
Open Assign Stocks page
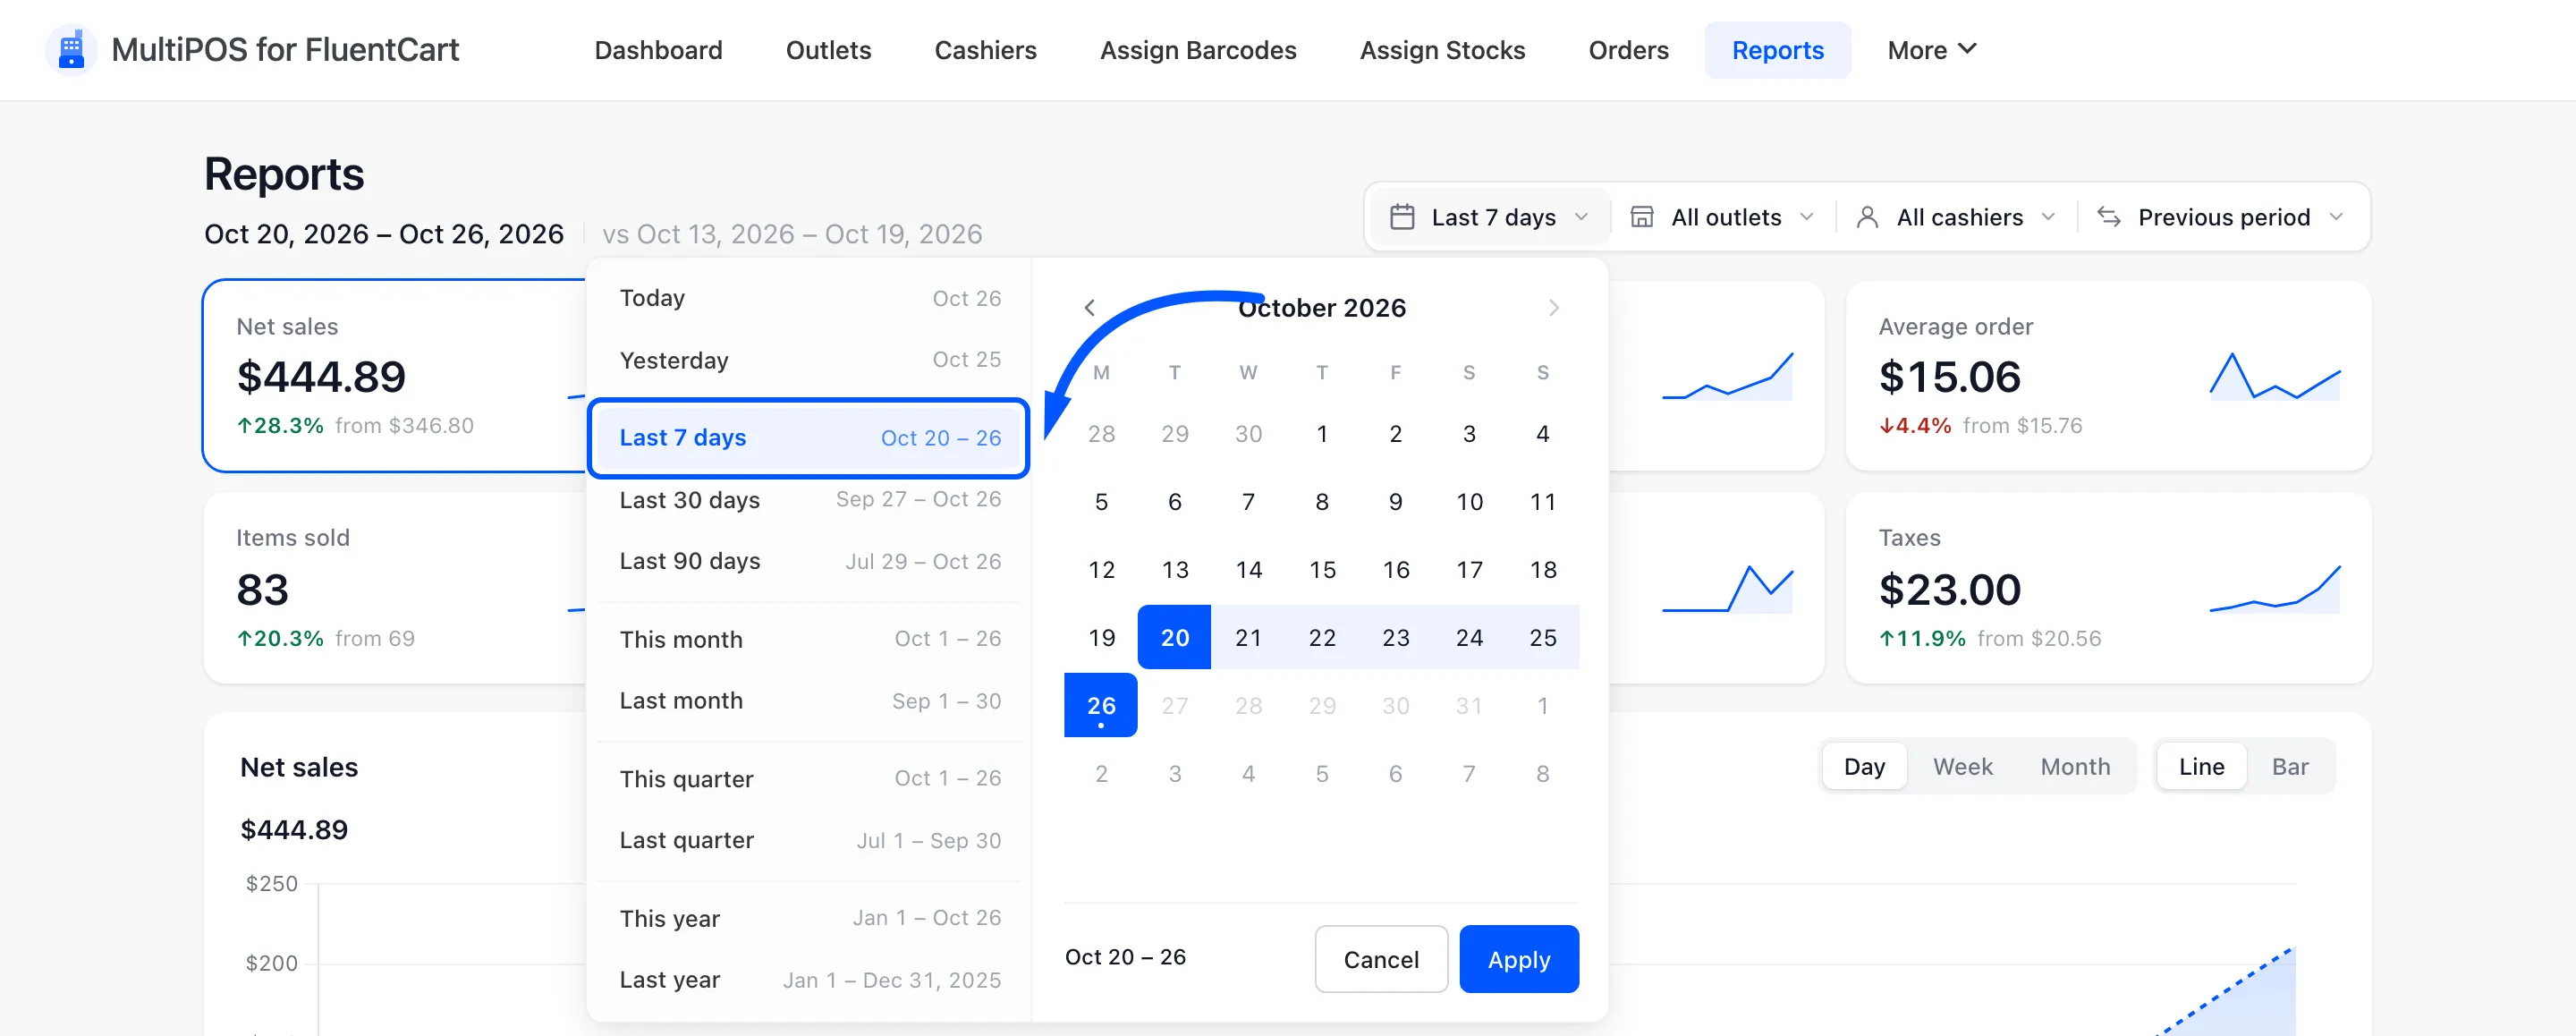(1442, 50)
